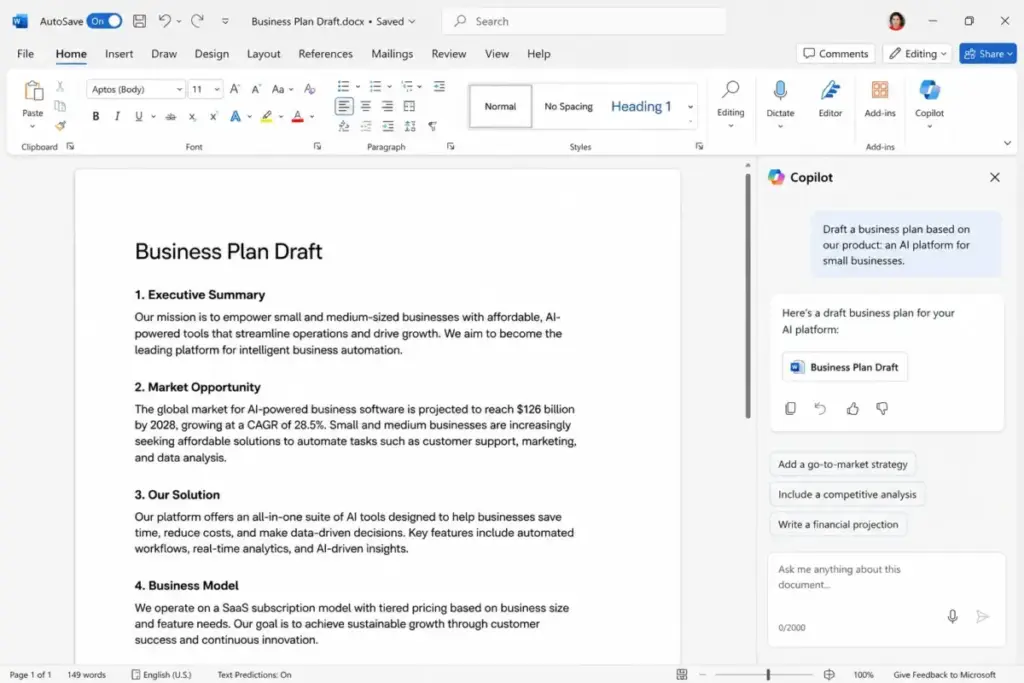The width and height of the screenshot is (1024, 683).
Task: Click send arrow in Copilot pane
Action: pyautogui.click(x=982, y=616)
